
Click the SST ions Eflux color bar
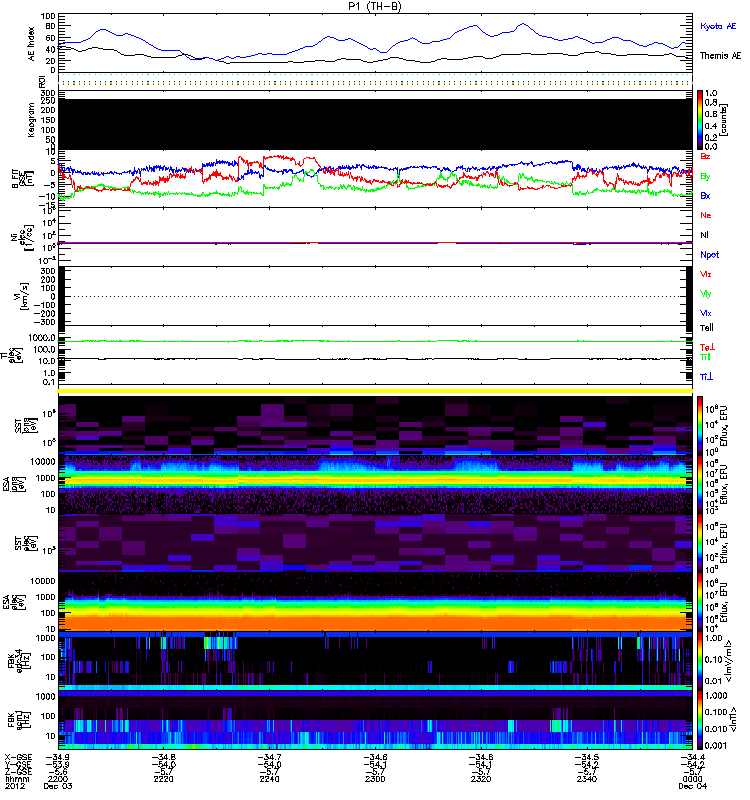(700, 425)
